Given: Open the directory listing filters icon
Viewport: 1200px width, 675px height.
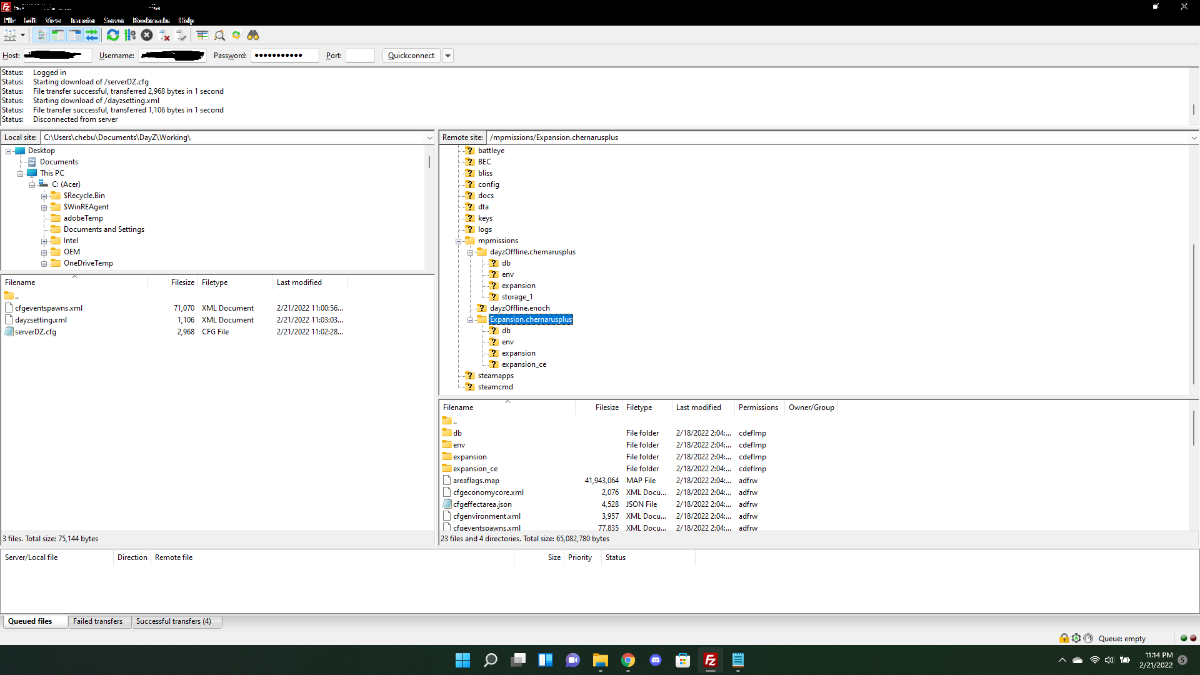Looking at the screenshot, I should (202, 35).
